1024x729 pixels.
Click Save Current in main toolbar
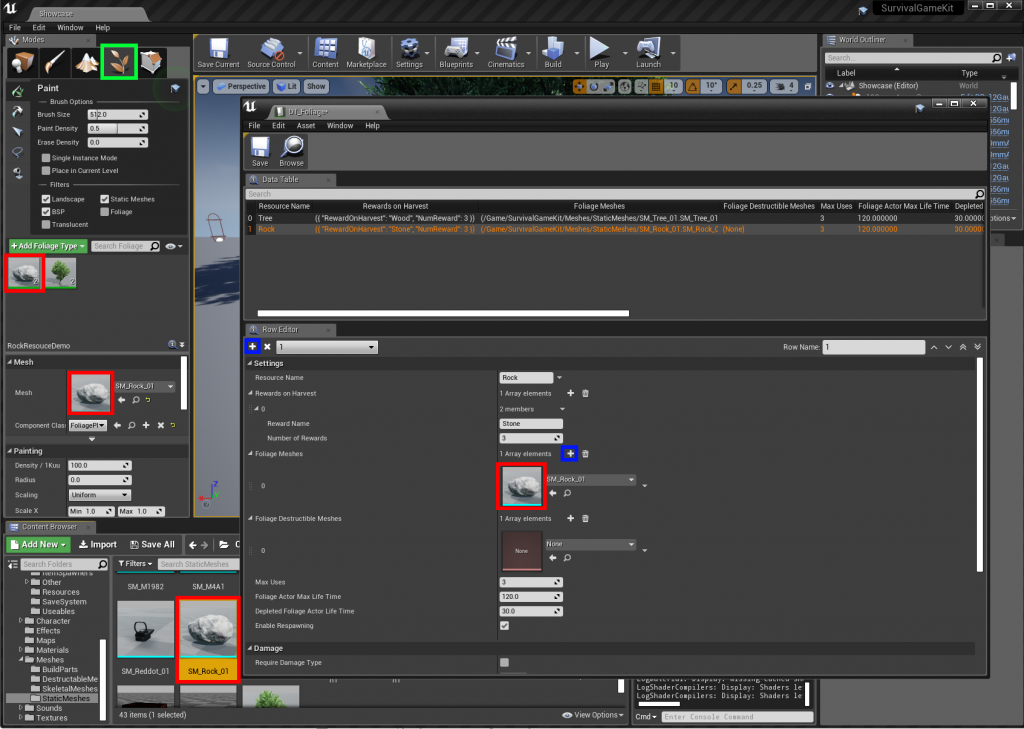coord(218,54)
